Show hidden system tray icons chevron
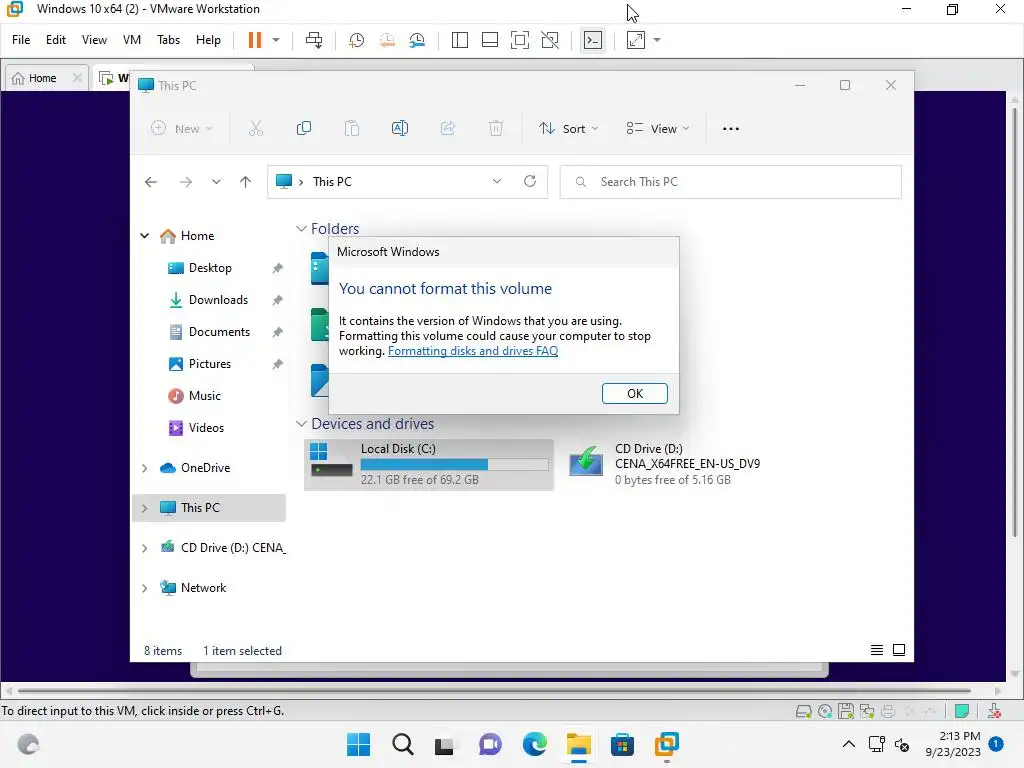Viewport: 1024px width, 768px height. (848, 744)
